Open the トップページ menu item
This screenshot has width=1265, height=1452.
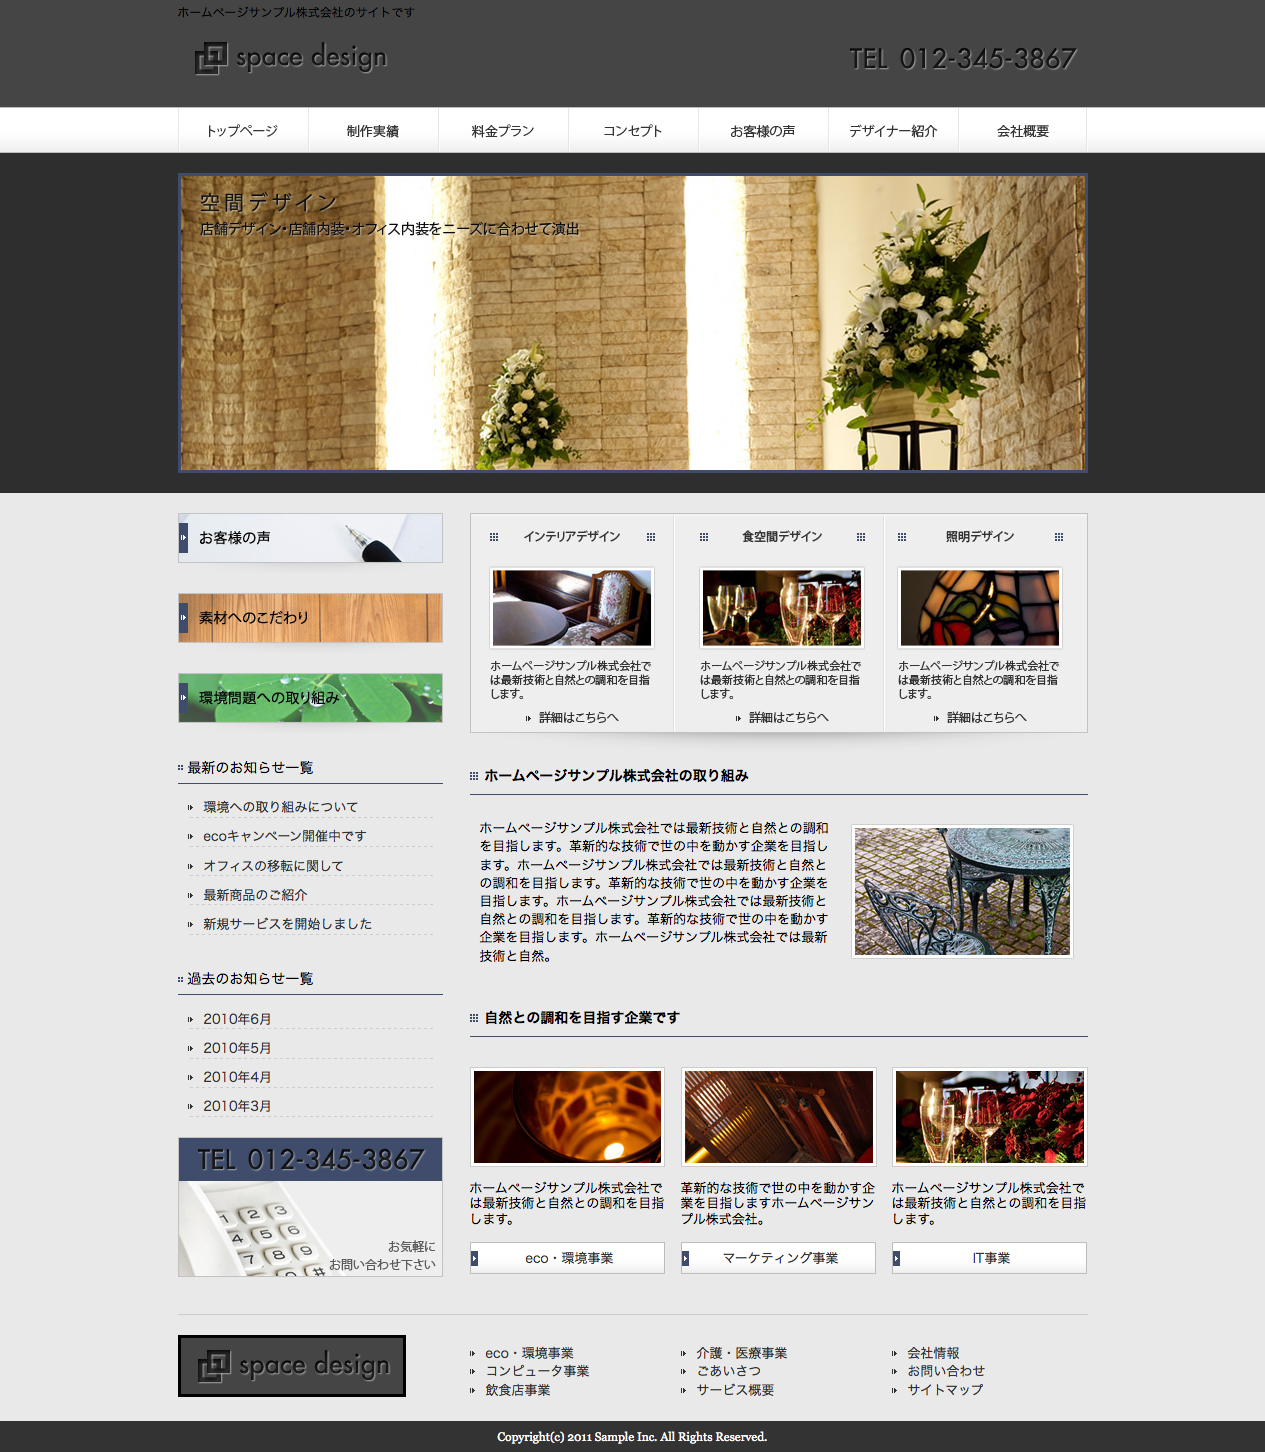pos(242,131)
